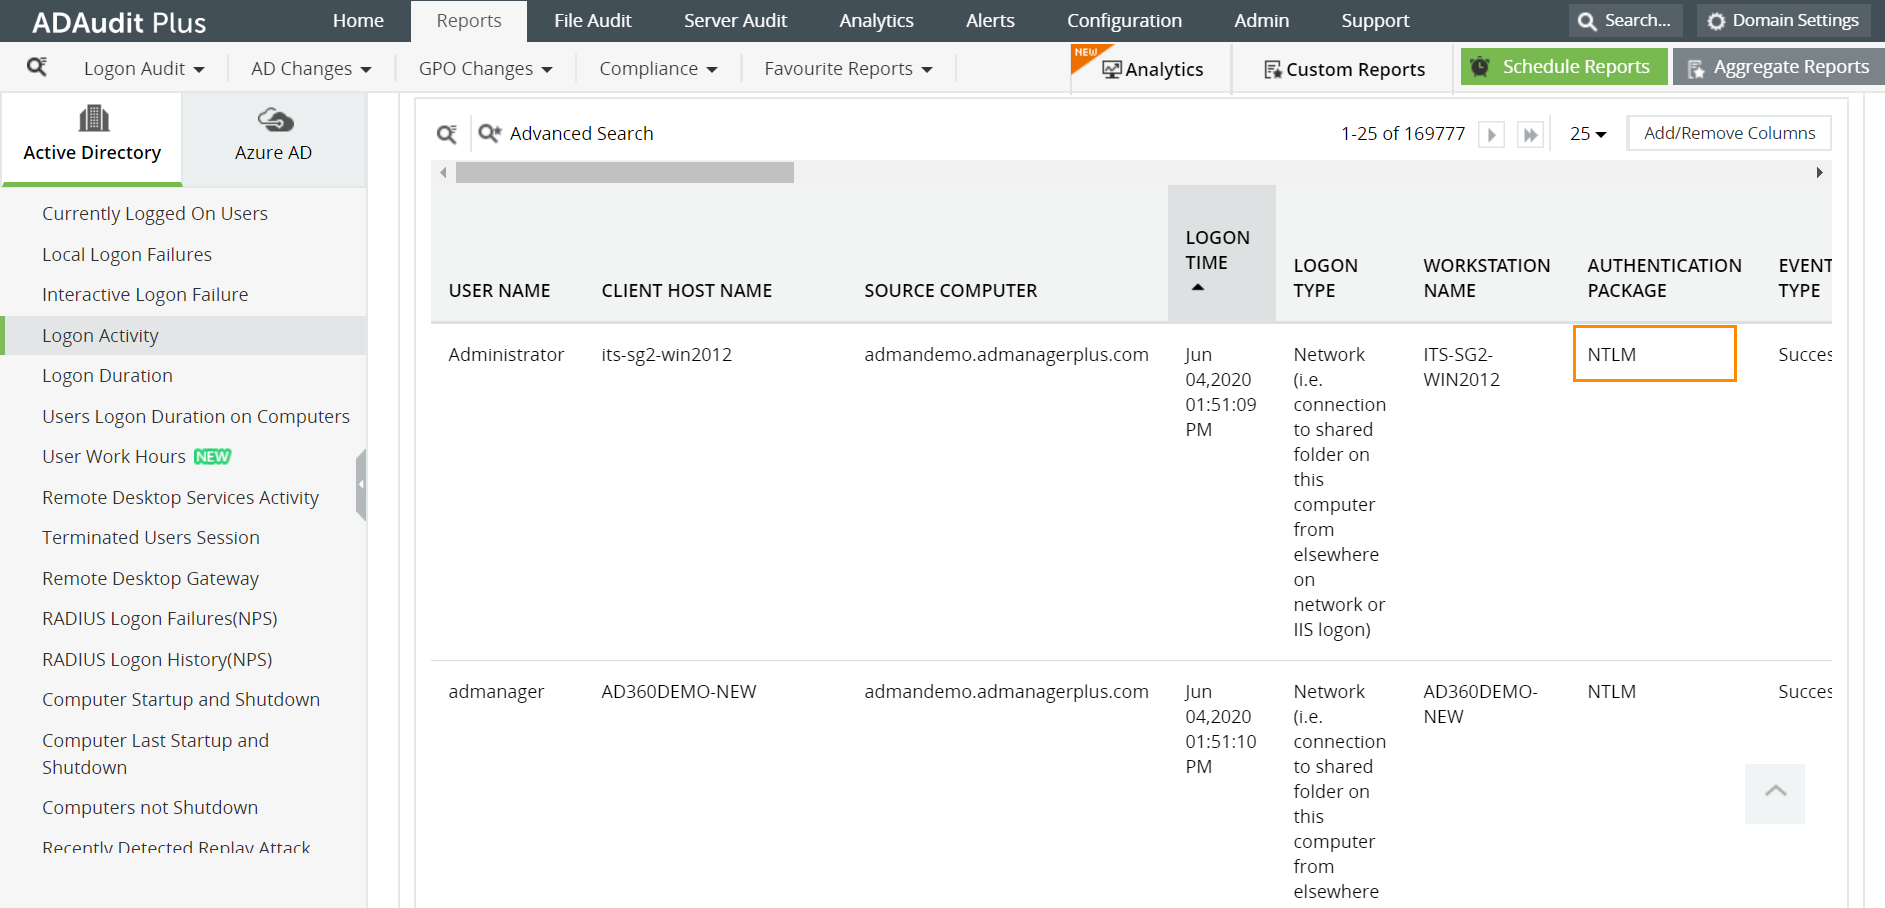The height and width of the screenshot is (908, 1885).
Task: Click the quick search icon above table
Action: (x=447, y=134)
